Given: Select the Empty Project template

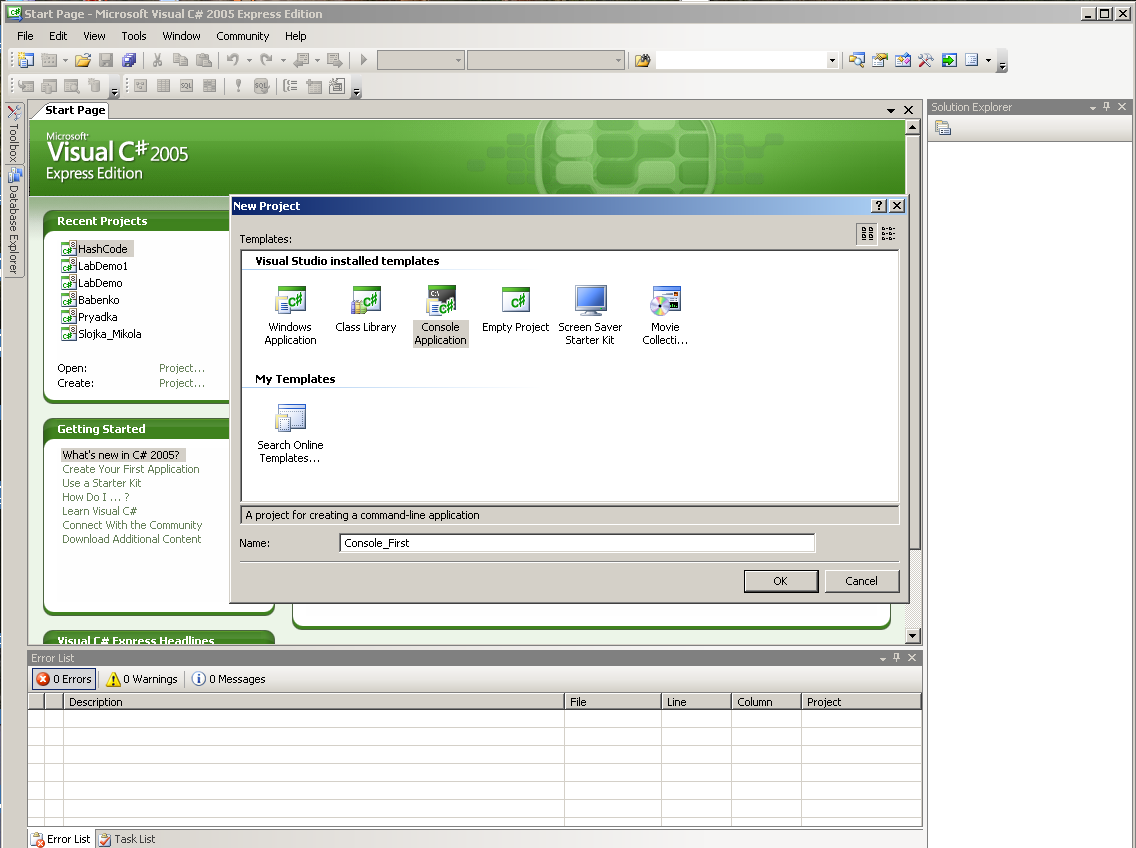Looking at the screenshot, I should point(516,309).
